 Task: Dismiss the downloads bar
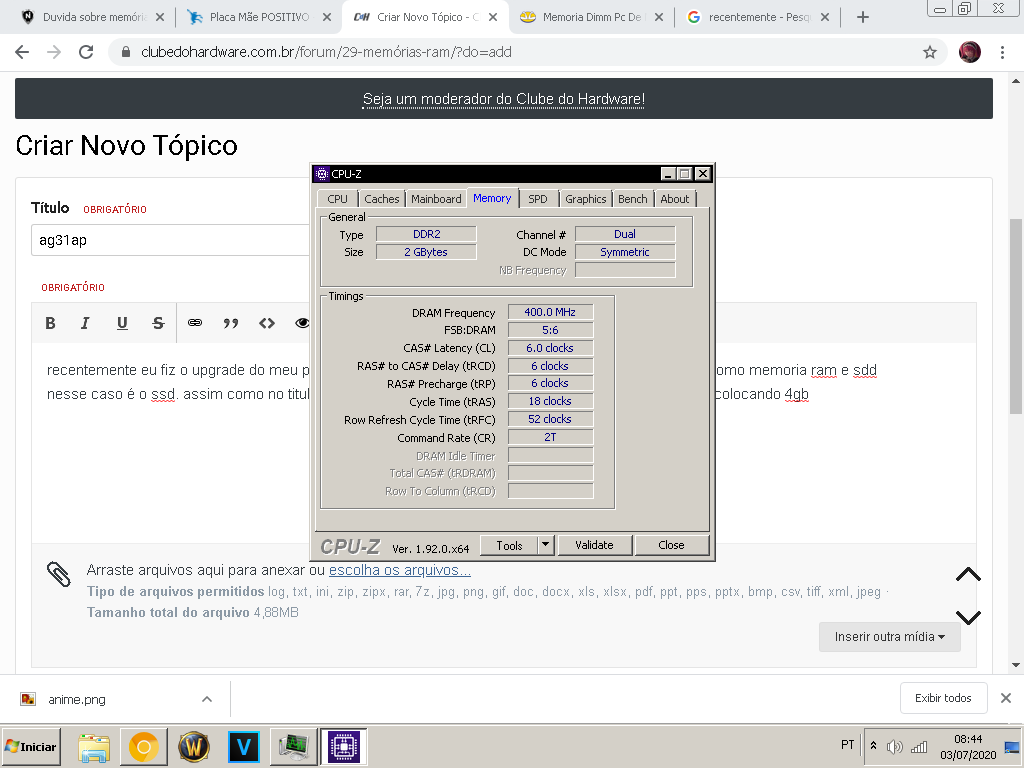[1006, 698]
